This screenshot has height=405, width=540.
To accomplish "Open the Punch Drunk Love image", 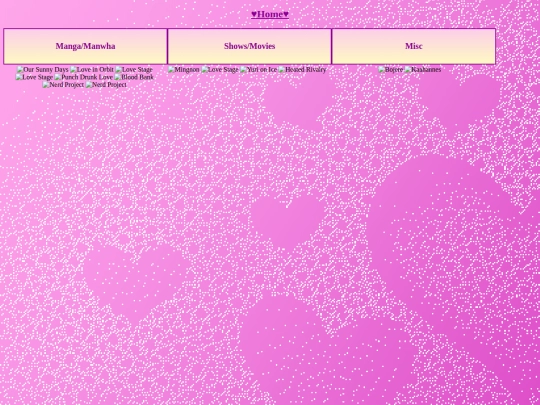I will tap(83, 77).
